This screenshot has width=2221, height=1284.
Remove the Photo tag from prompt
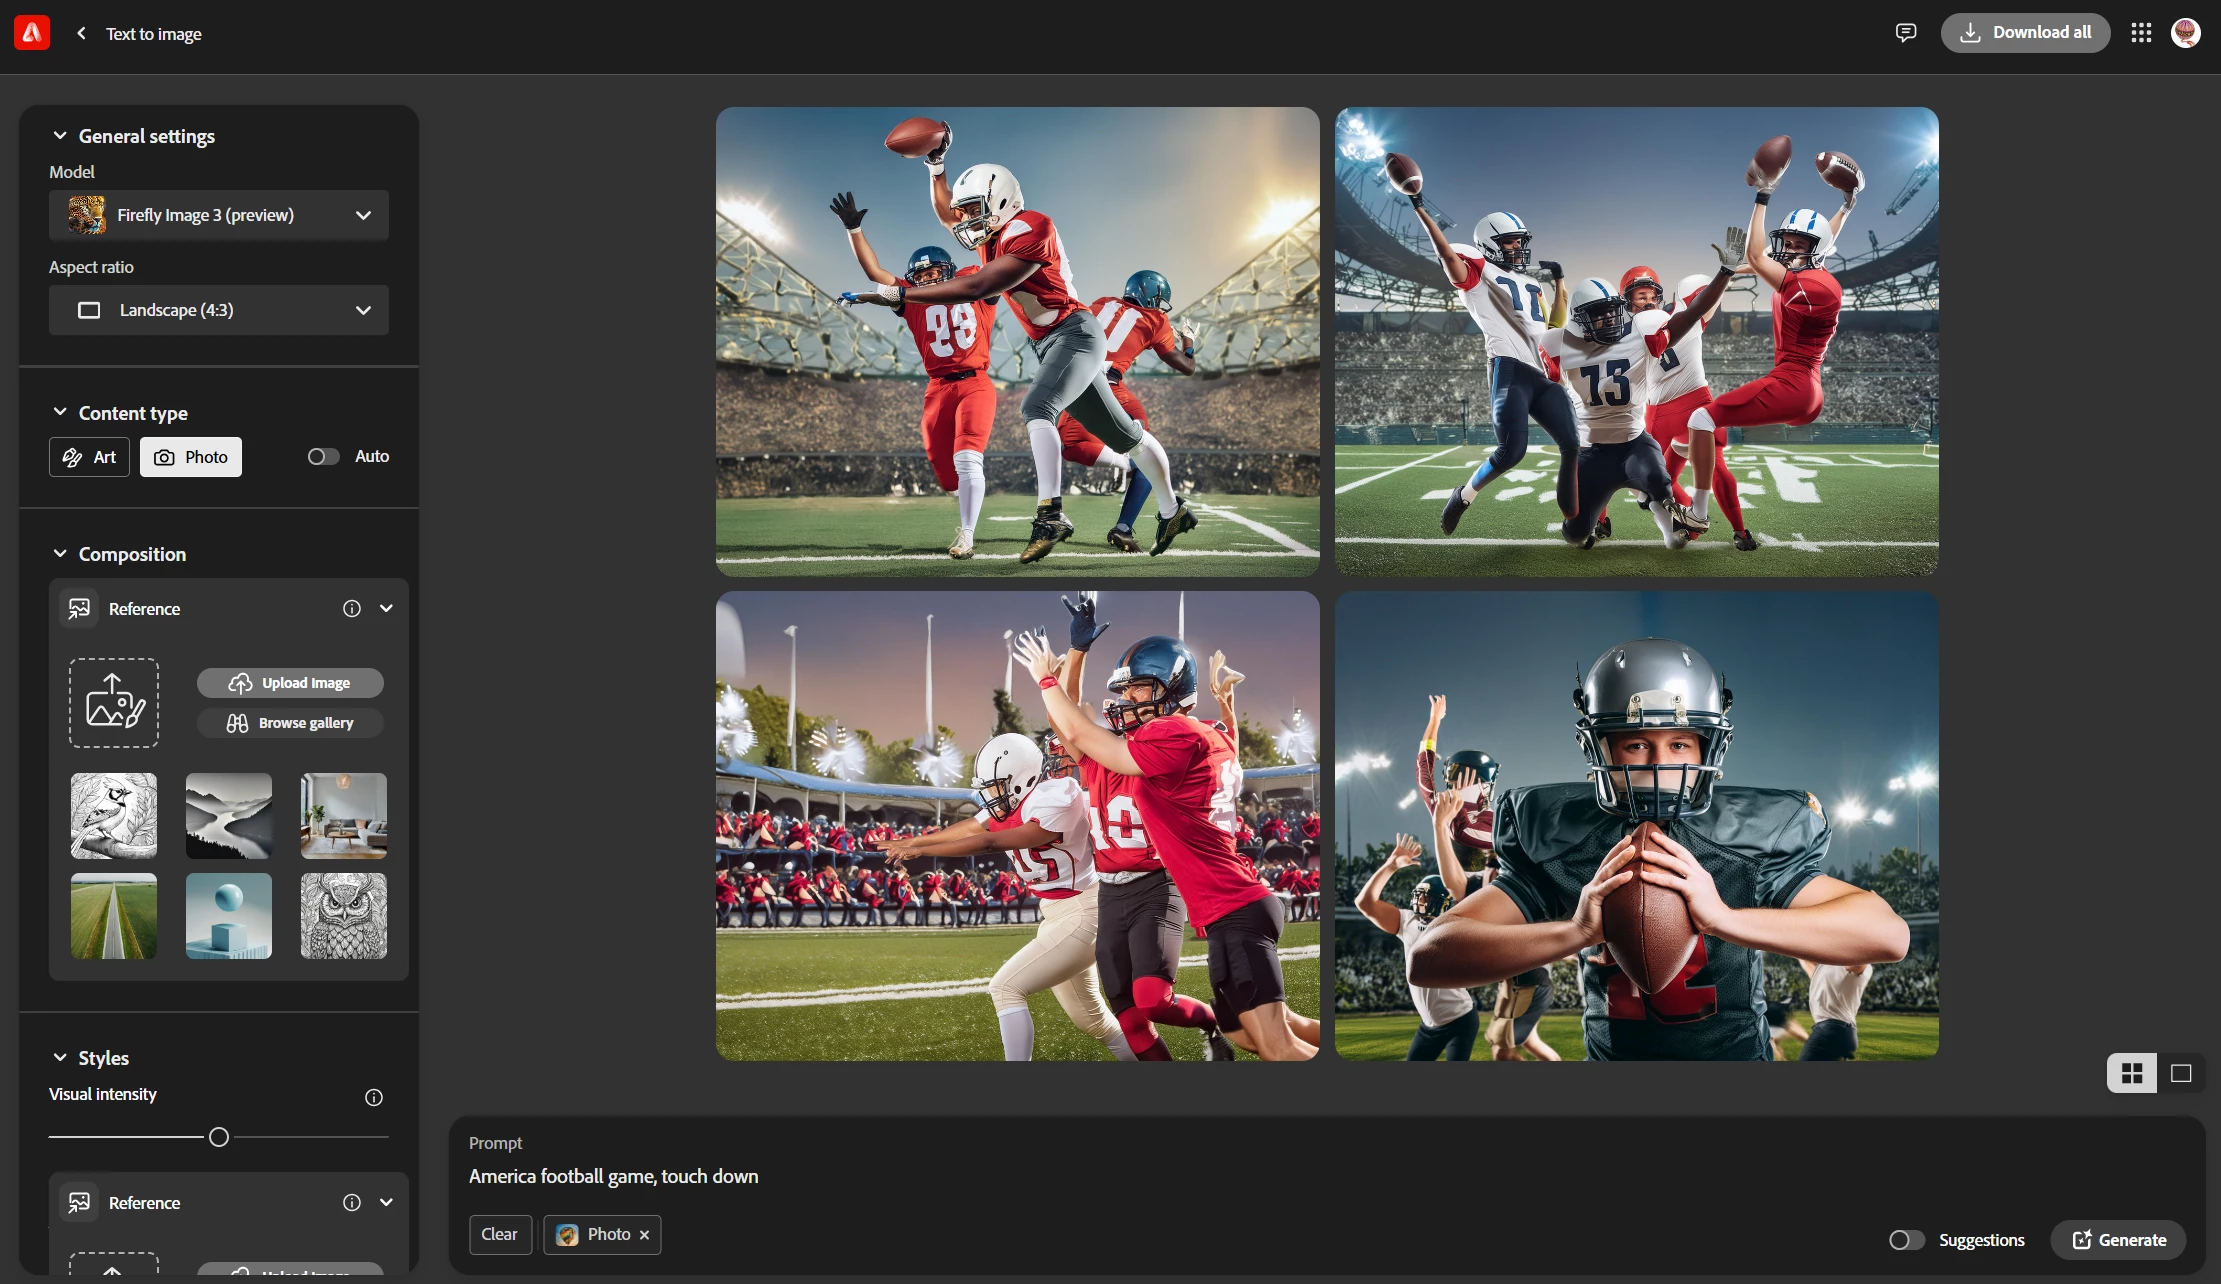[x=645, y=1235]
